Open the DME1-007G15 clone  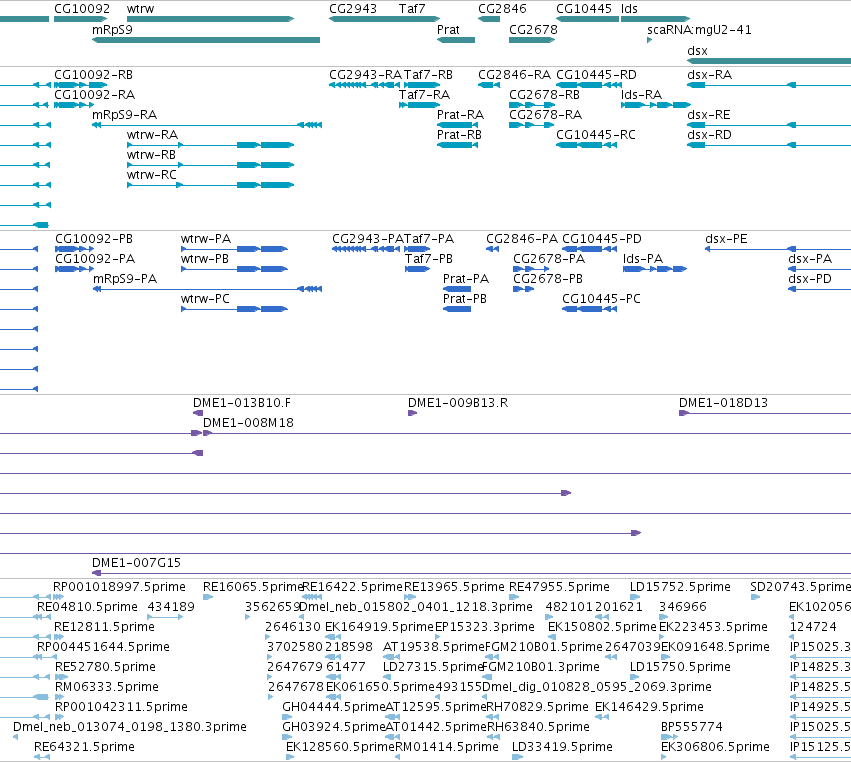471,573
